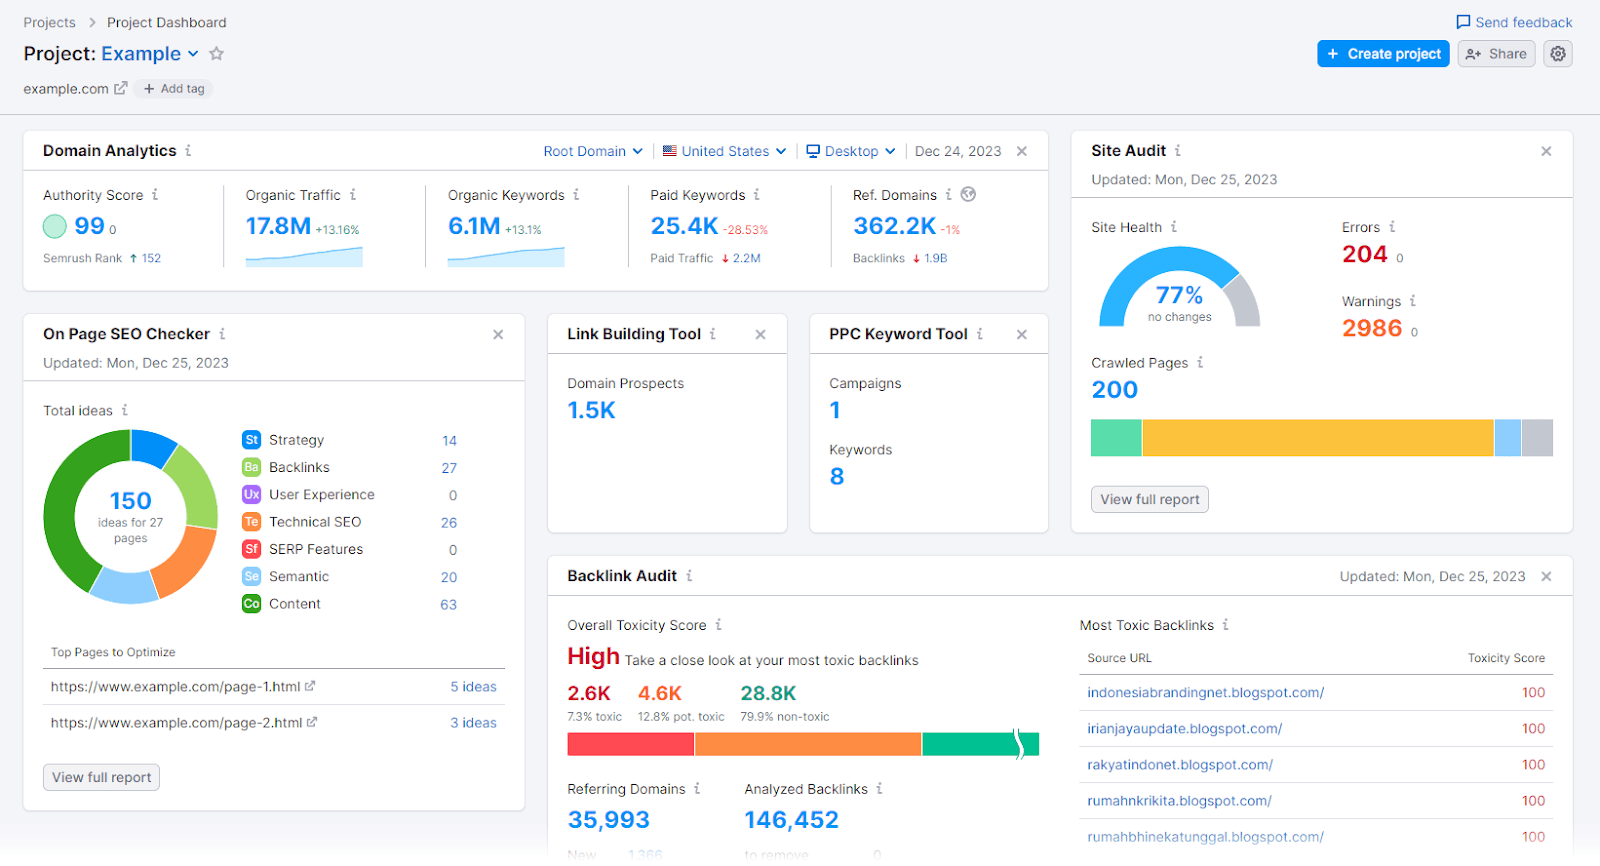Viewport: 1600px width, 866px height.
Task: Open page-1.html external link icon
Action: [x=310, y=686]
